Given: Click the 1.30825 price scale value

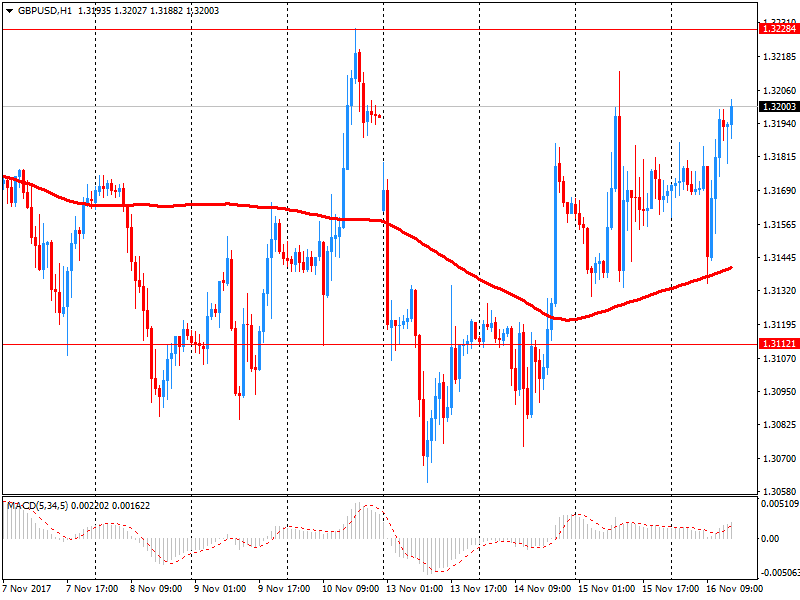Looking at the screenshot, I should click(780, 424).
